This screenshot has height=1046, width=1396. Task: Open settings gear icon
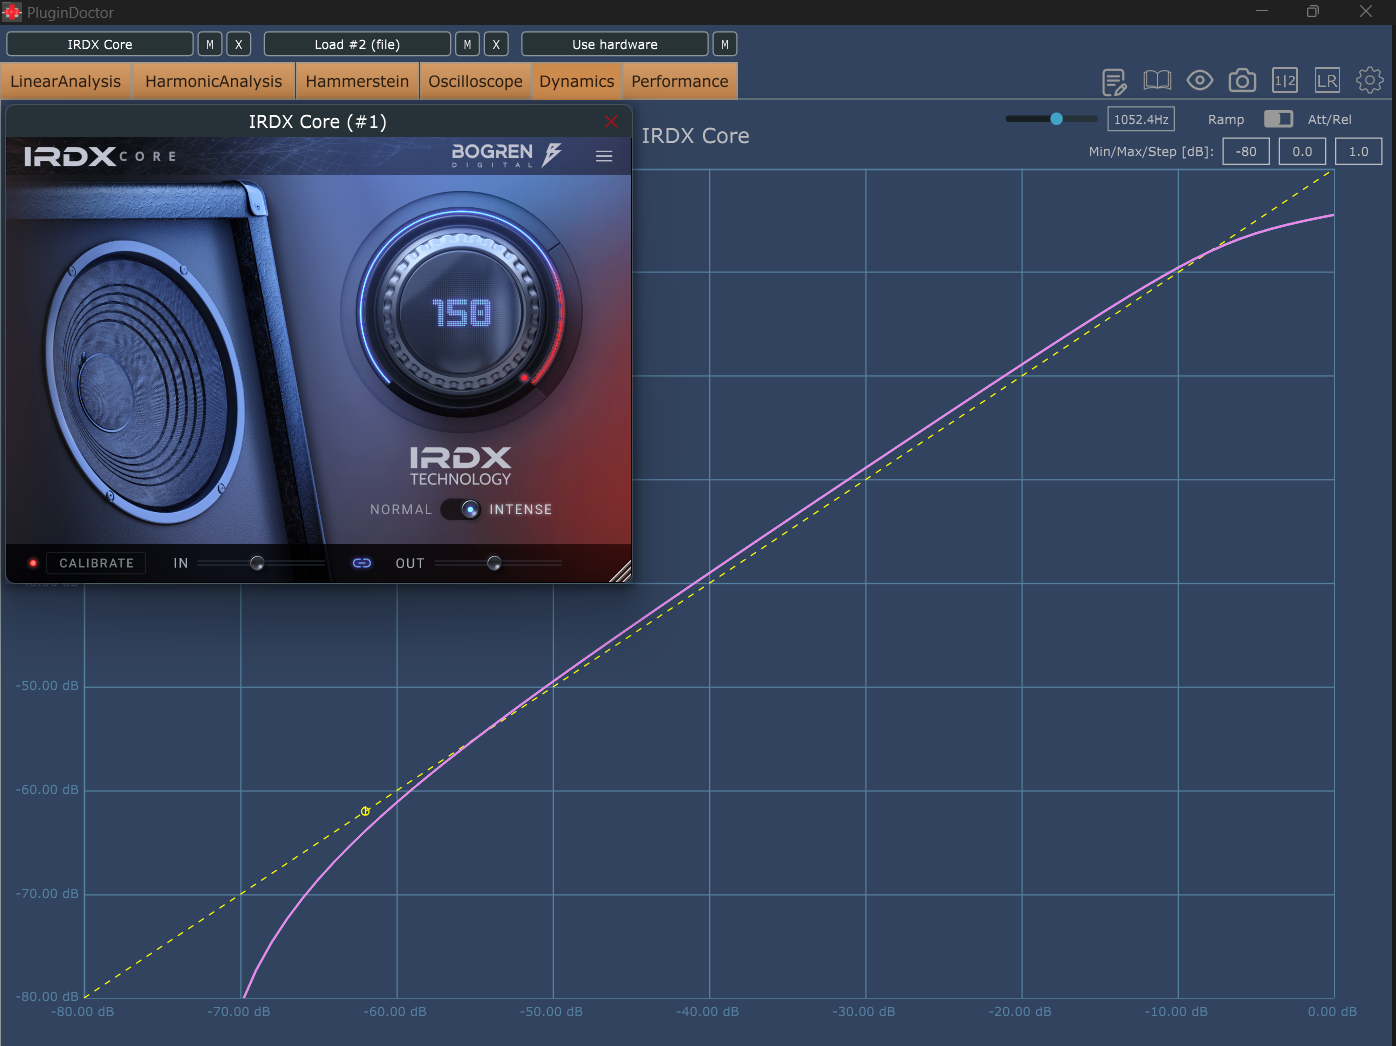tap(1370, 80)
